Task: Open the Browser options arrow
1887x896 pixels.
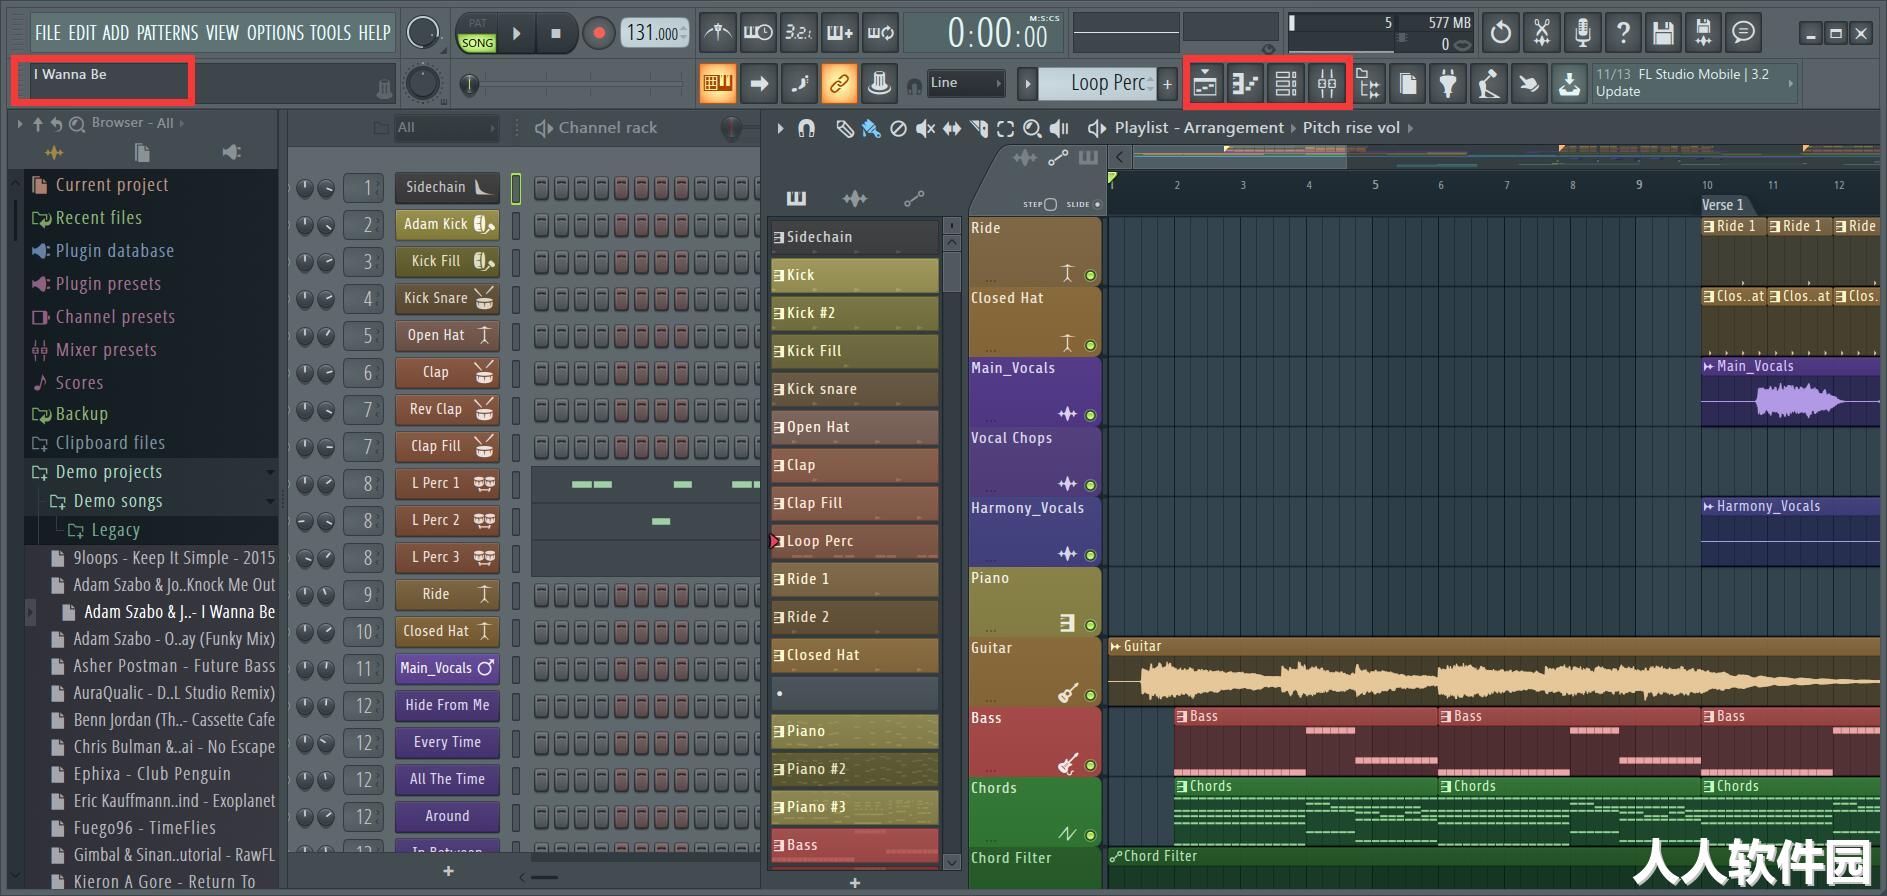Action: (x=20, y=124)
